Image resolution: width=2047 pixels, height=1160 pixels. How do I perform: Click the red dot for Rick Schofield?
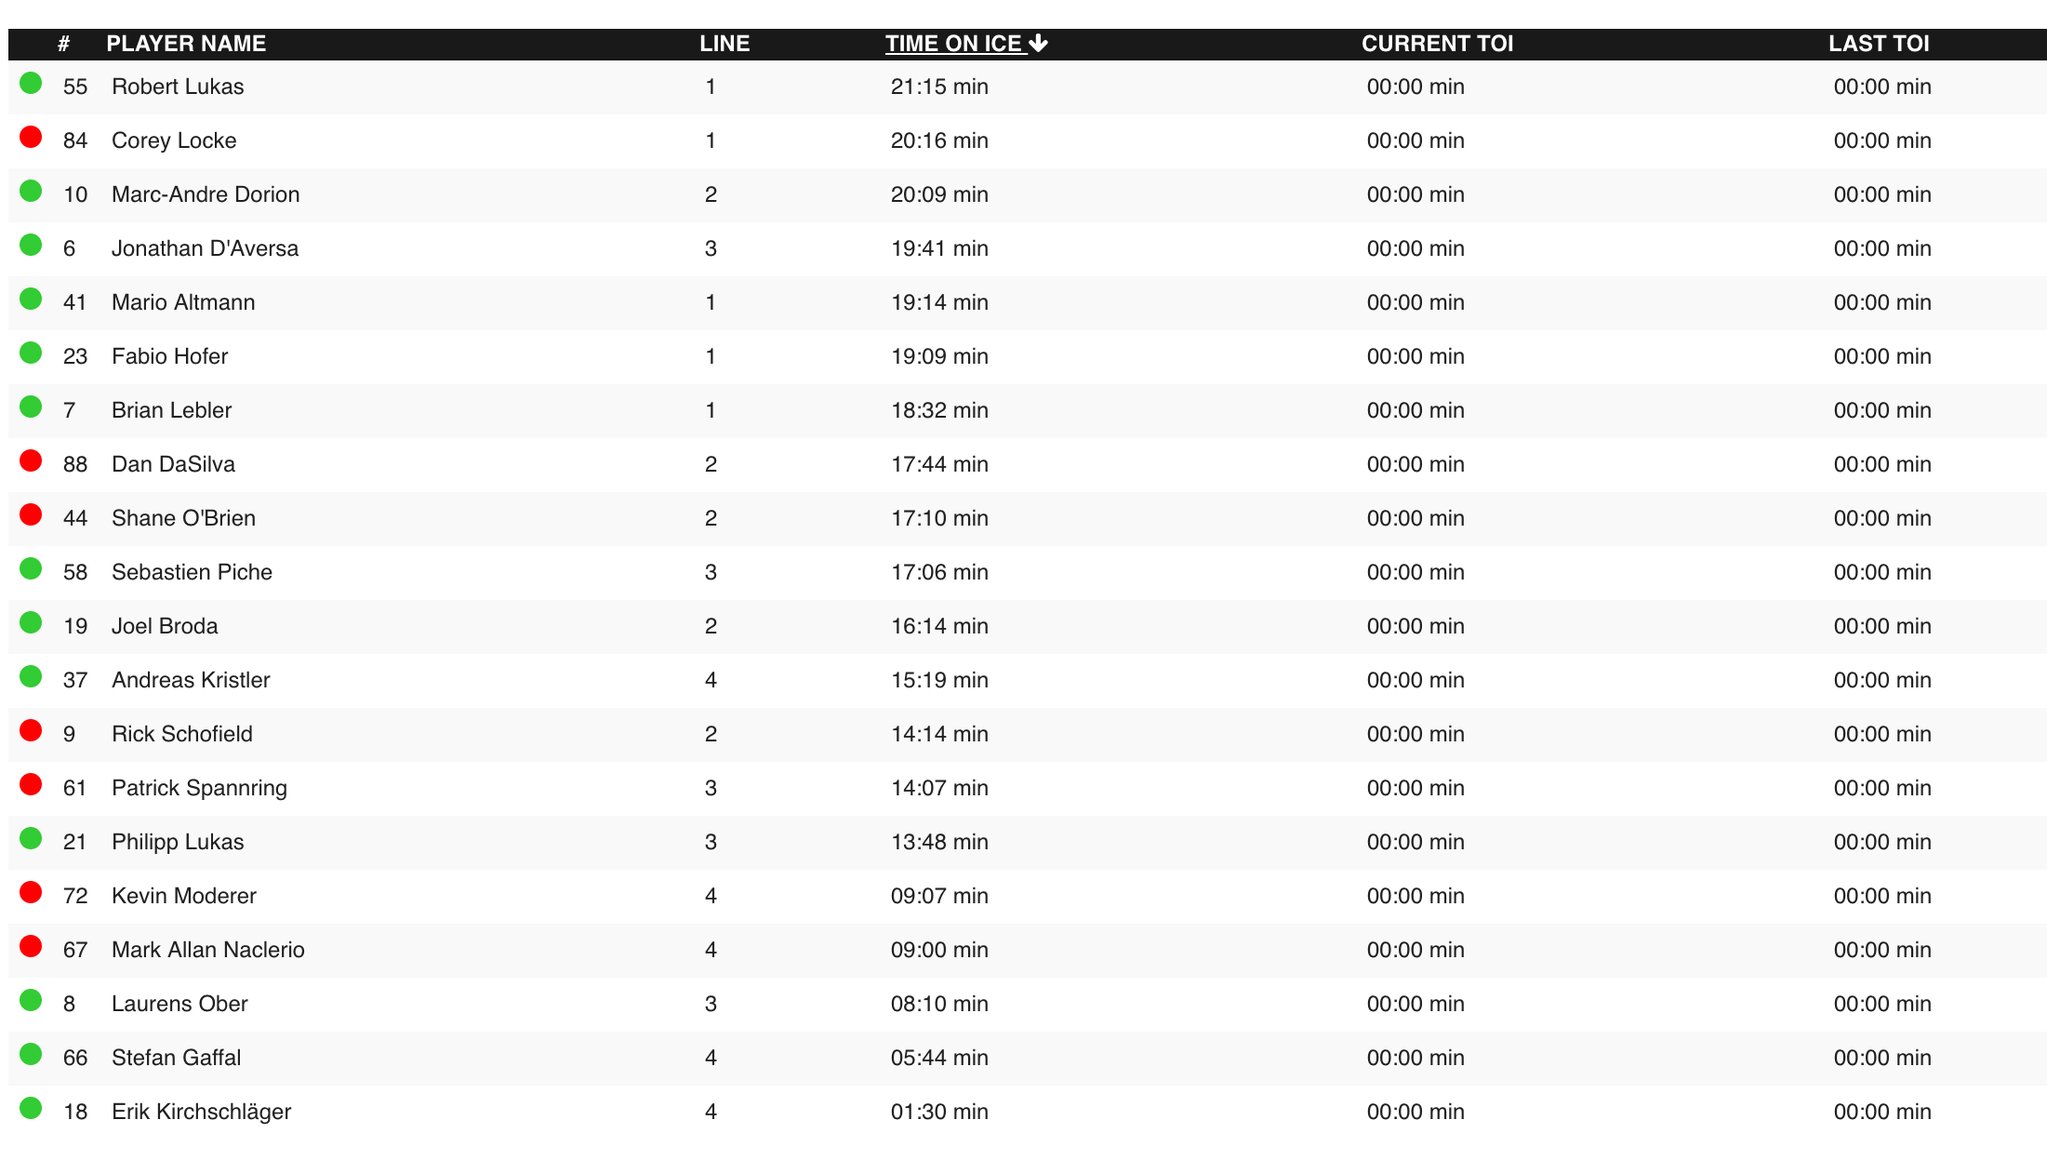click(31, 731)
